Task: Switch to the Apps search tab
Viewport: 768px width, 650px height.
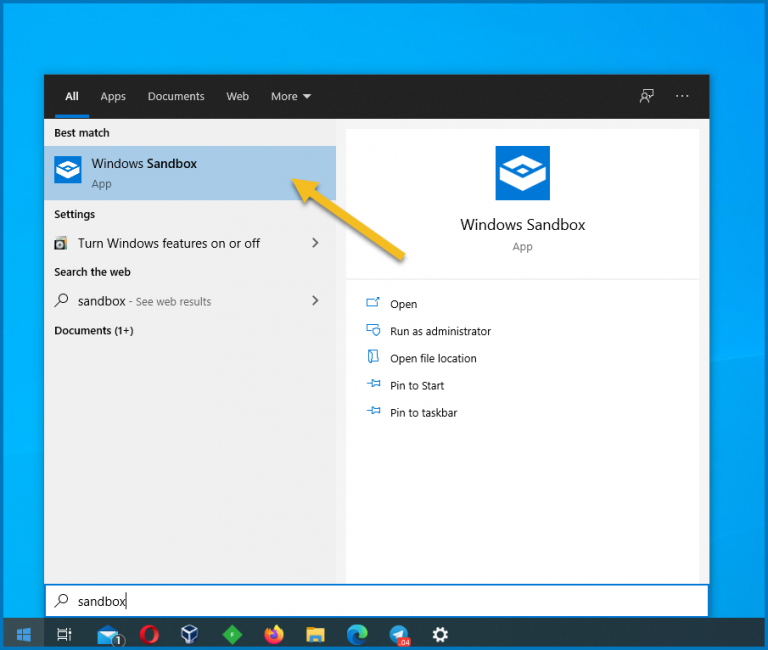Action: (113, 96)
